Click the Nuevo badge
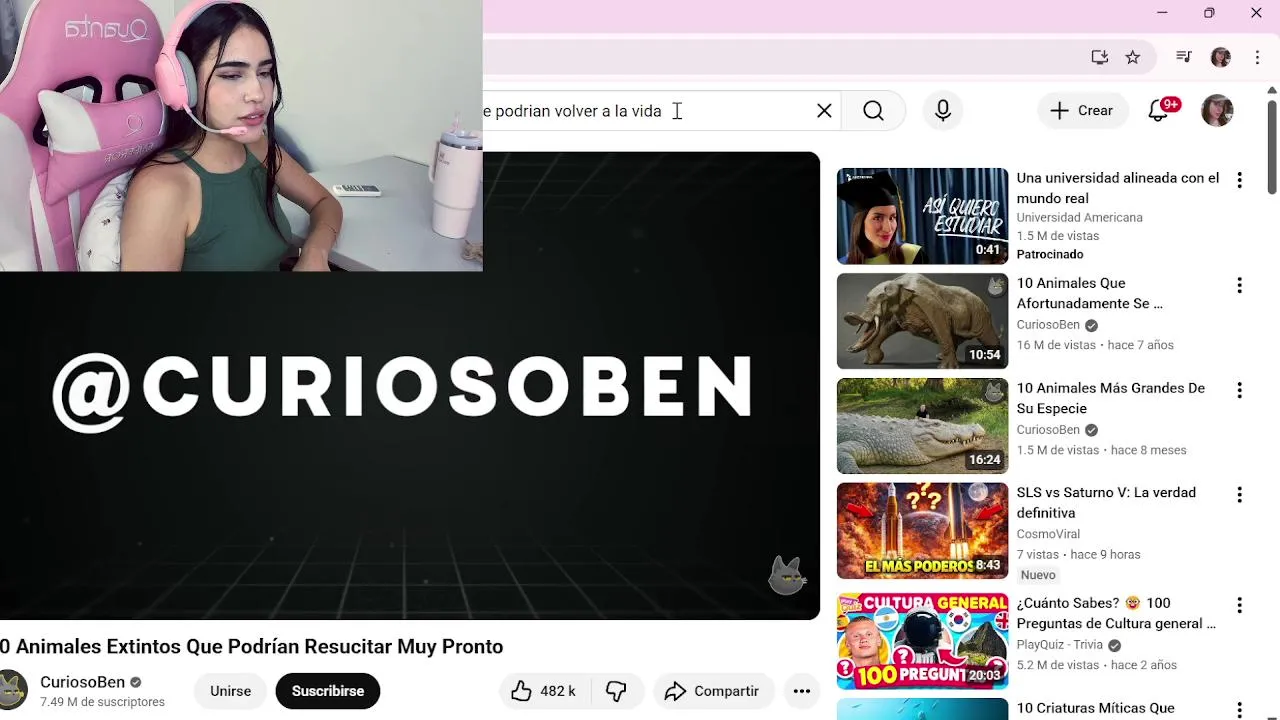Viewport: 1280px width, 720px height. pos(1038,575)
